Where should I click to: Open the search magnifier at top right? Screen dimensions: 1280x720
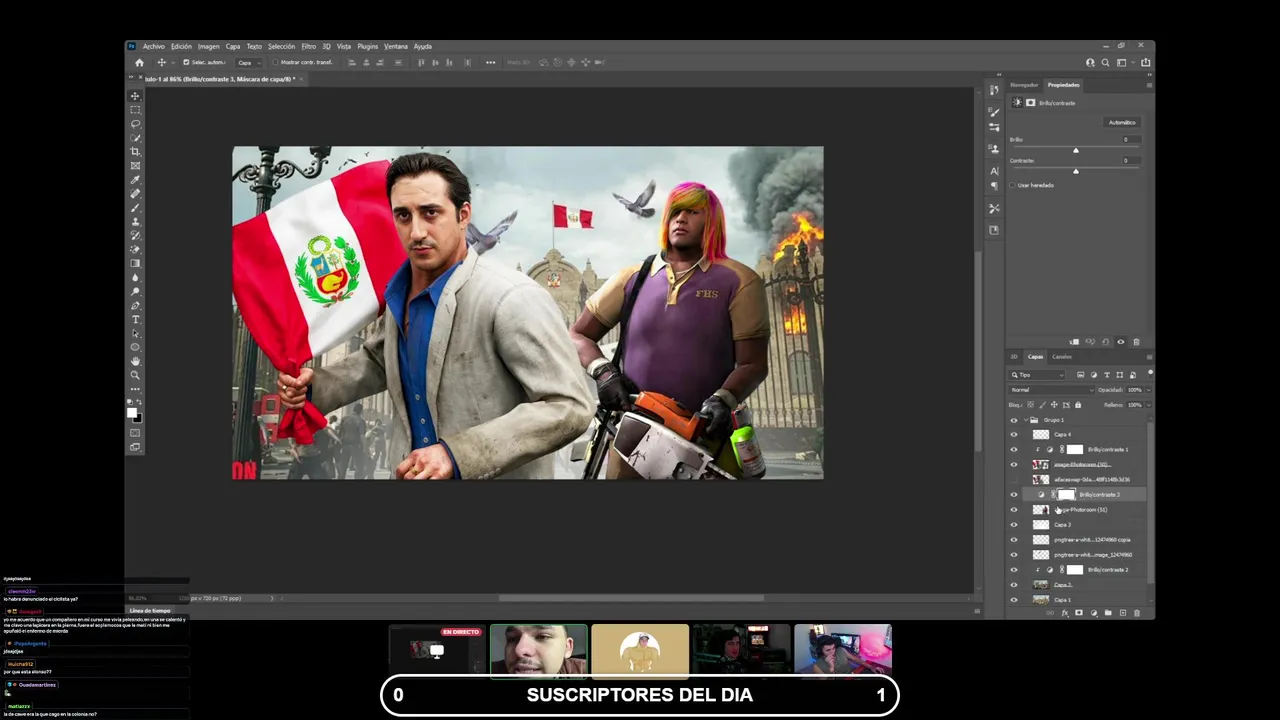[x=1105, y=62]
